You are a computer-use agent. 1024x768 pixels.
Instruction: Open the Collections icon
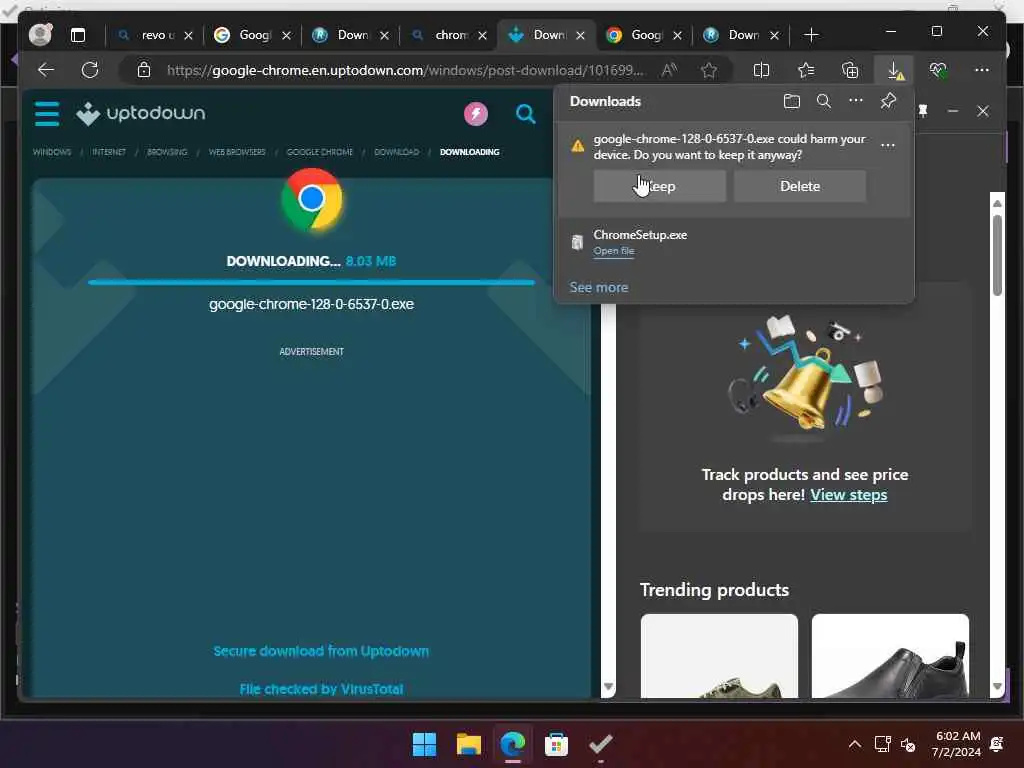[x=850, y=70]
